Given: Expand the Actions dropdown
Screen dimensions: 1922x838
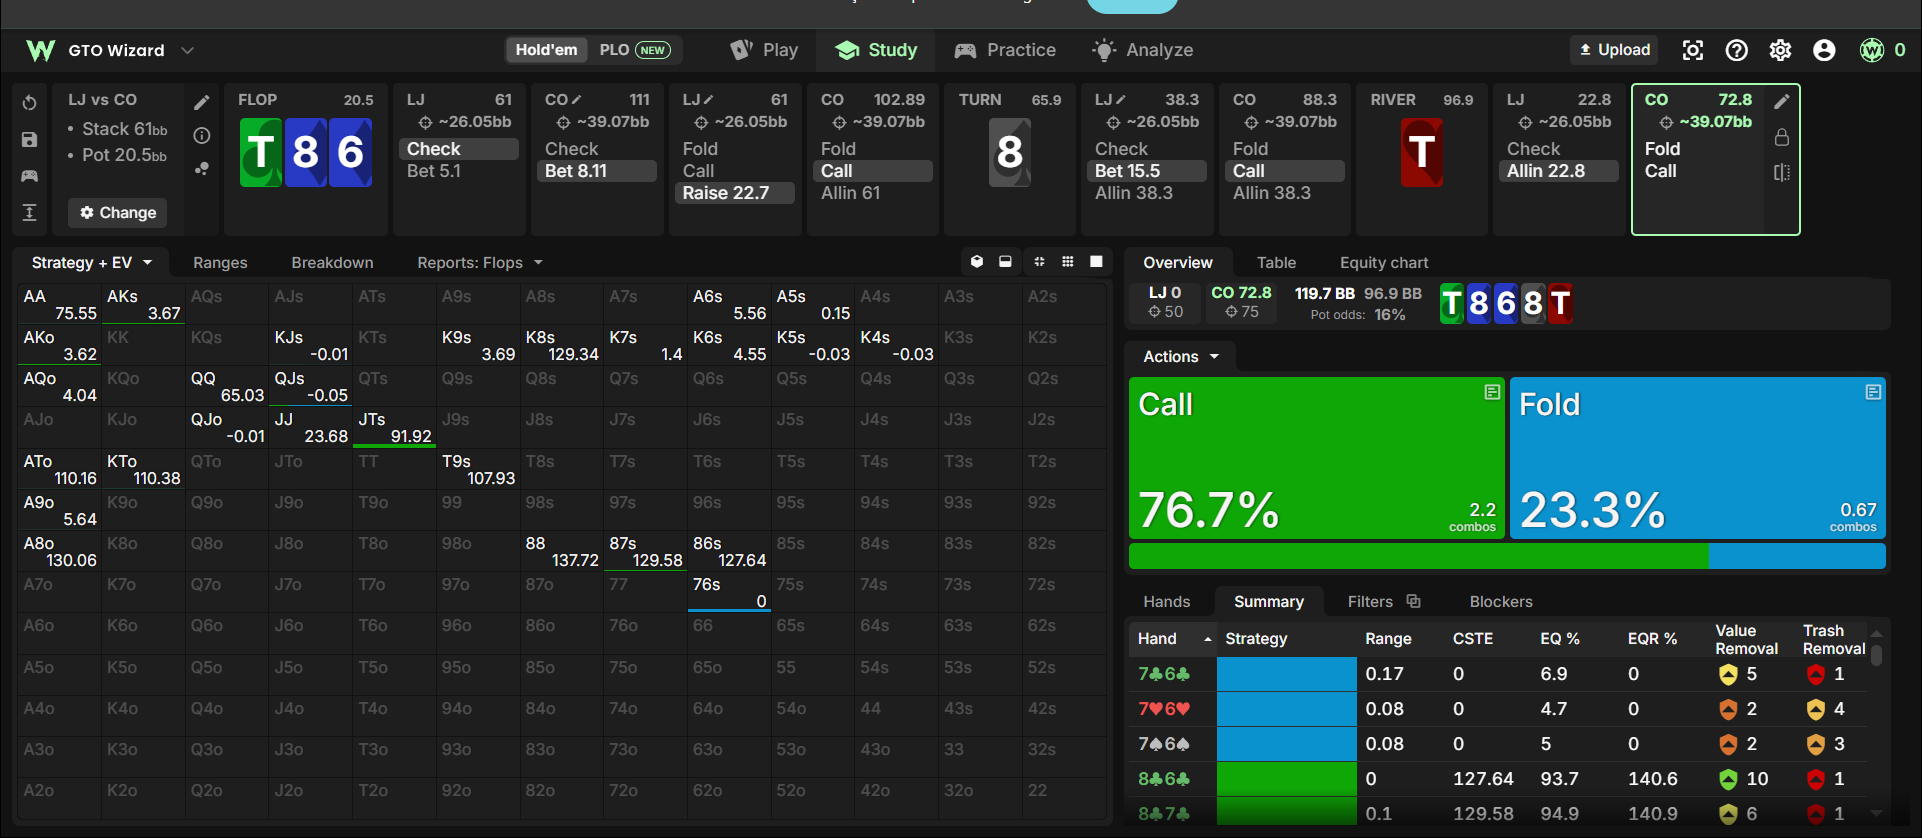Looking at the screenshot, I should (x=1181, y=357).
